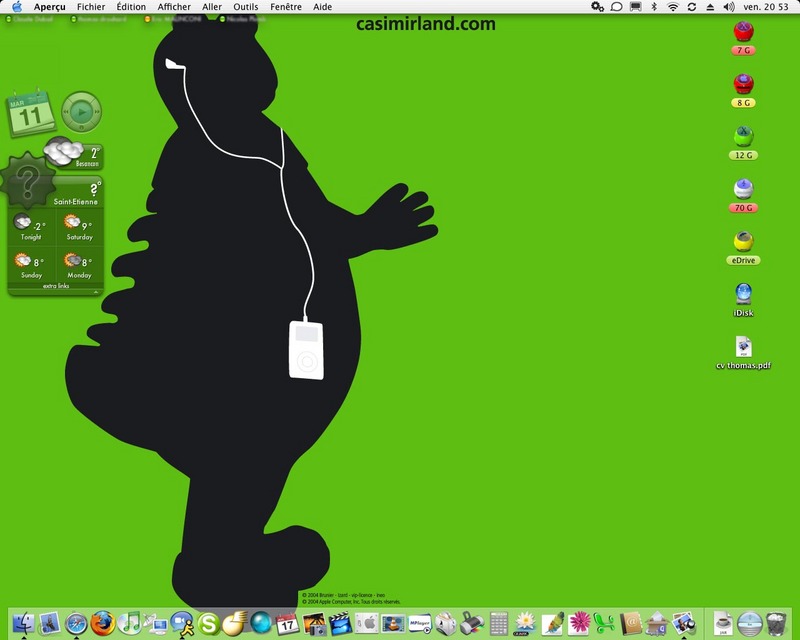Open the 8 G drive icon
Screen dimensions: 800x640
tap(743, 84)
